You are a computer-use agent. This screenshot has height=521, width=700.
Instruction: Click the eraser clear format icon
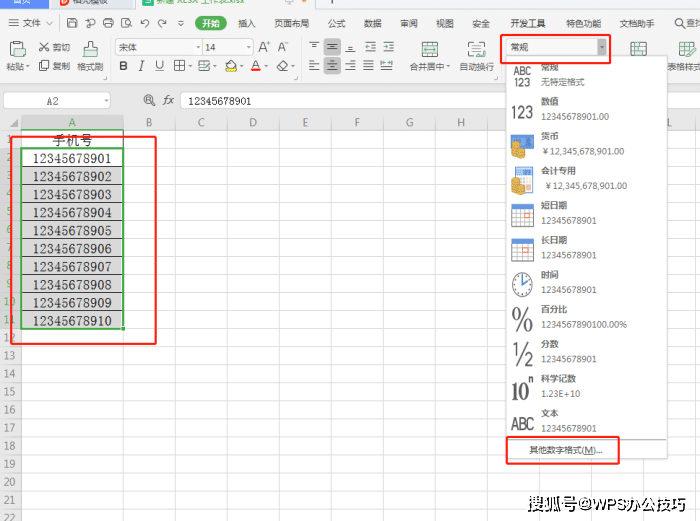tap(282, 66)
